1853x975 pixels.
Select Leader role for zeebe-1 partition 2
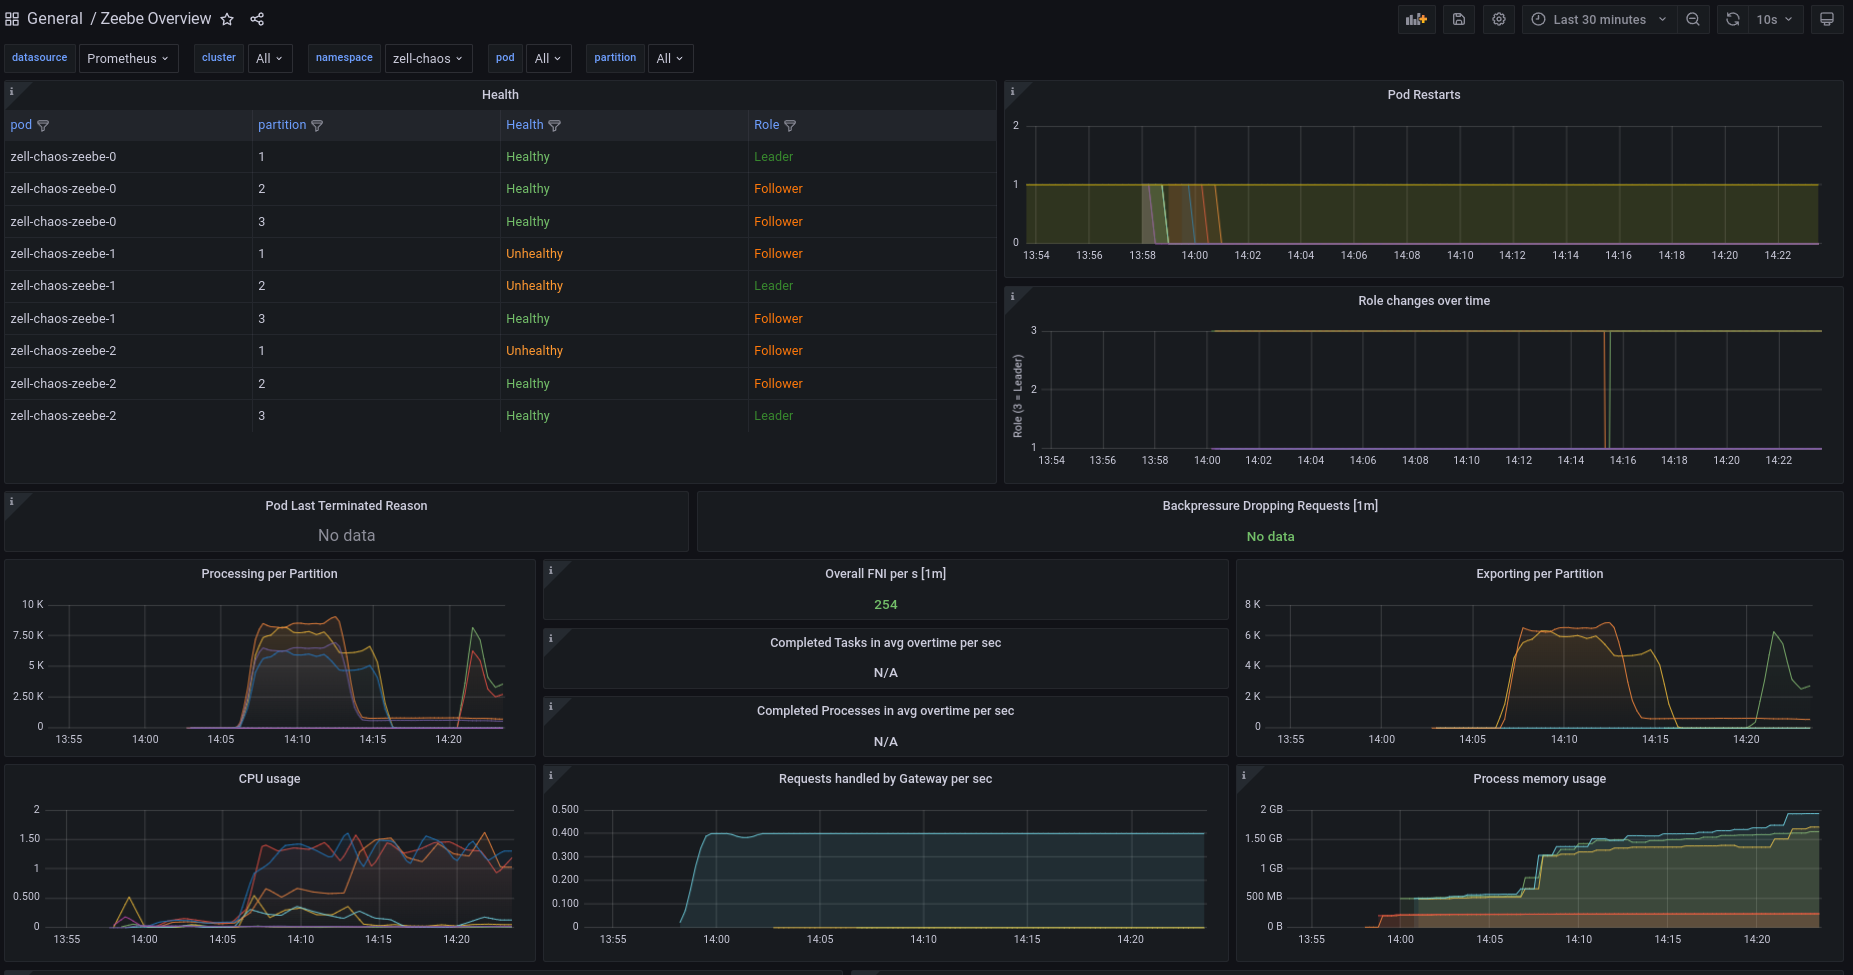(x=872, y=286)
